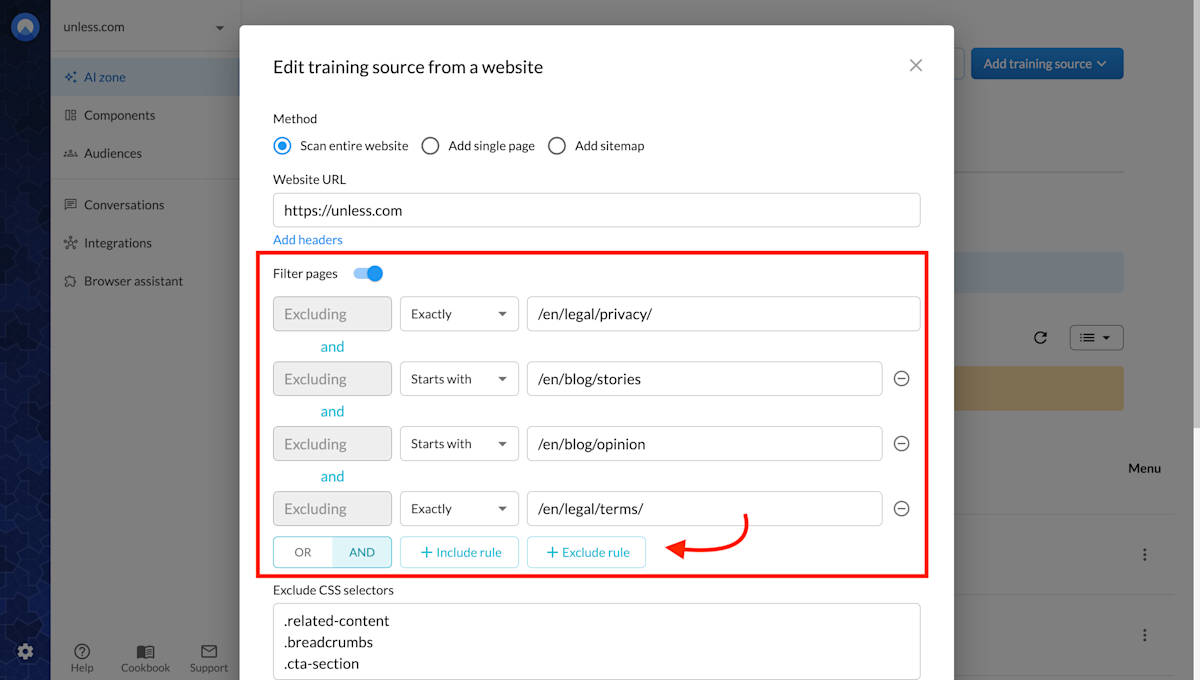This screenshot has width=1200, height=680.
Task: Add a new Exclude rule
Action: click(586, 551)
